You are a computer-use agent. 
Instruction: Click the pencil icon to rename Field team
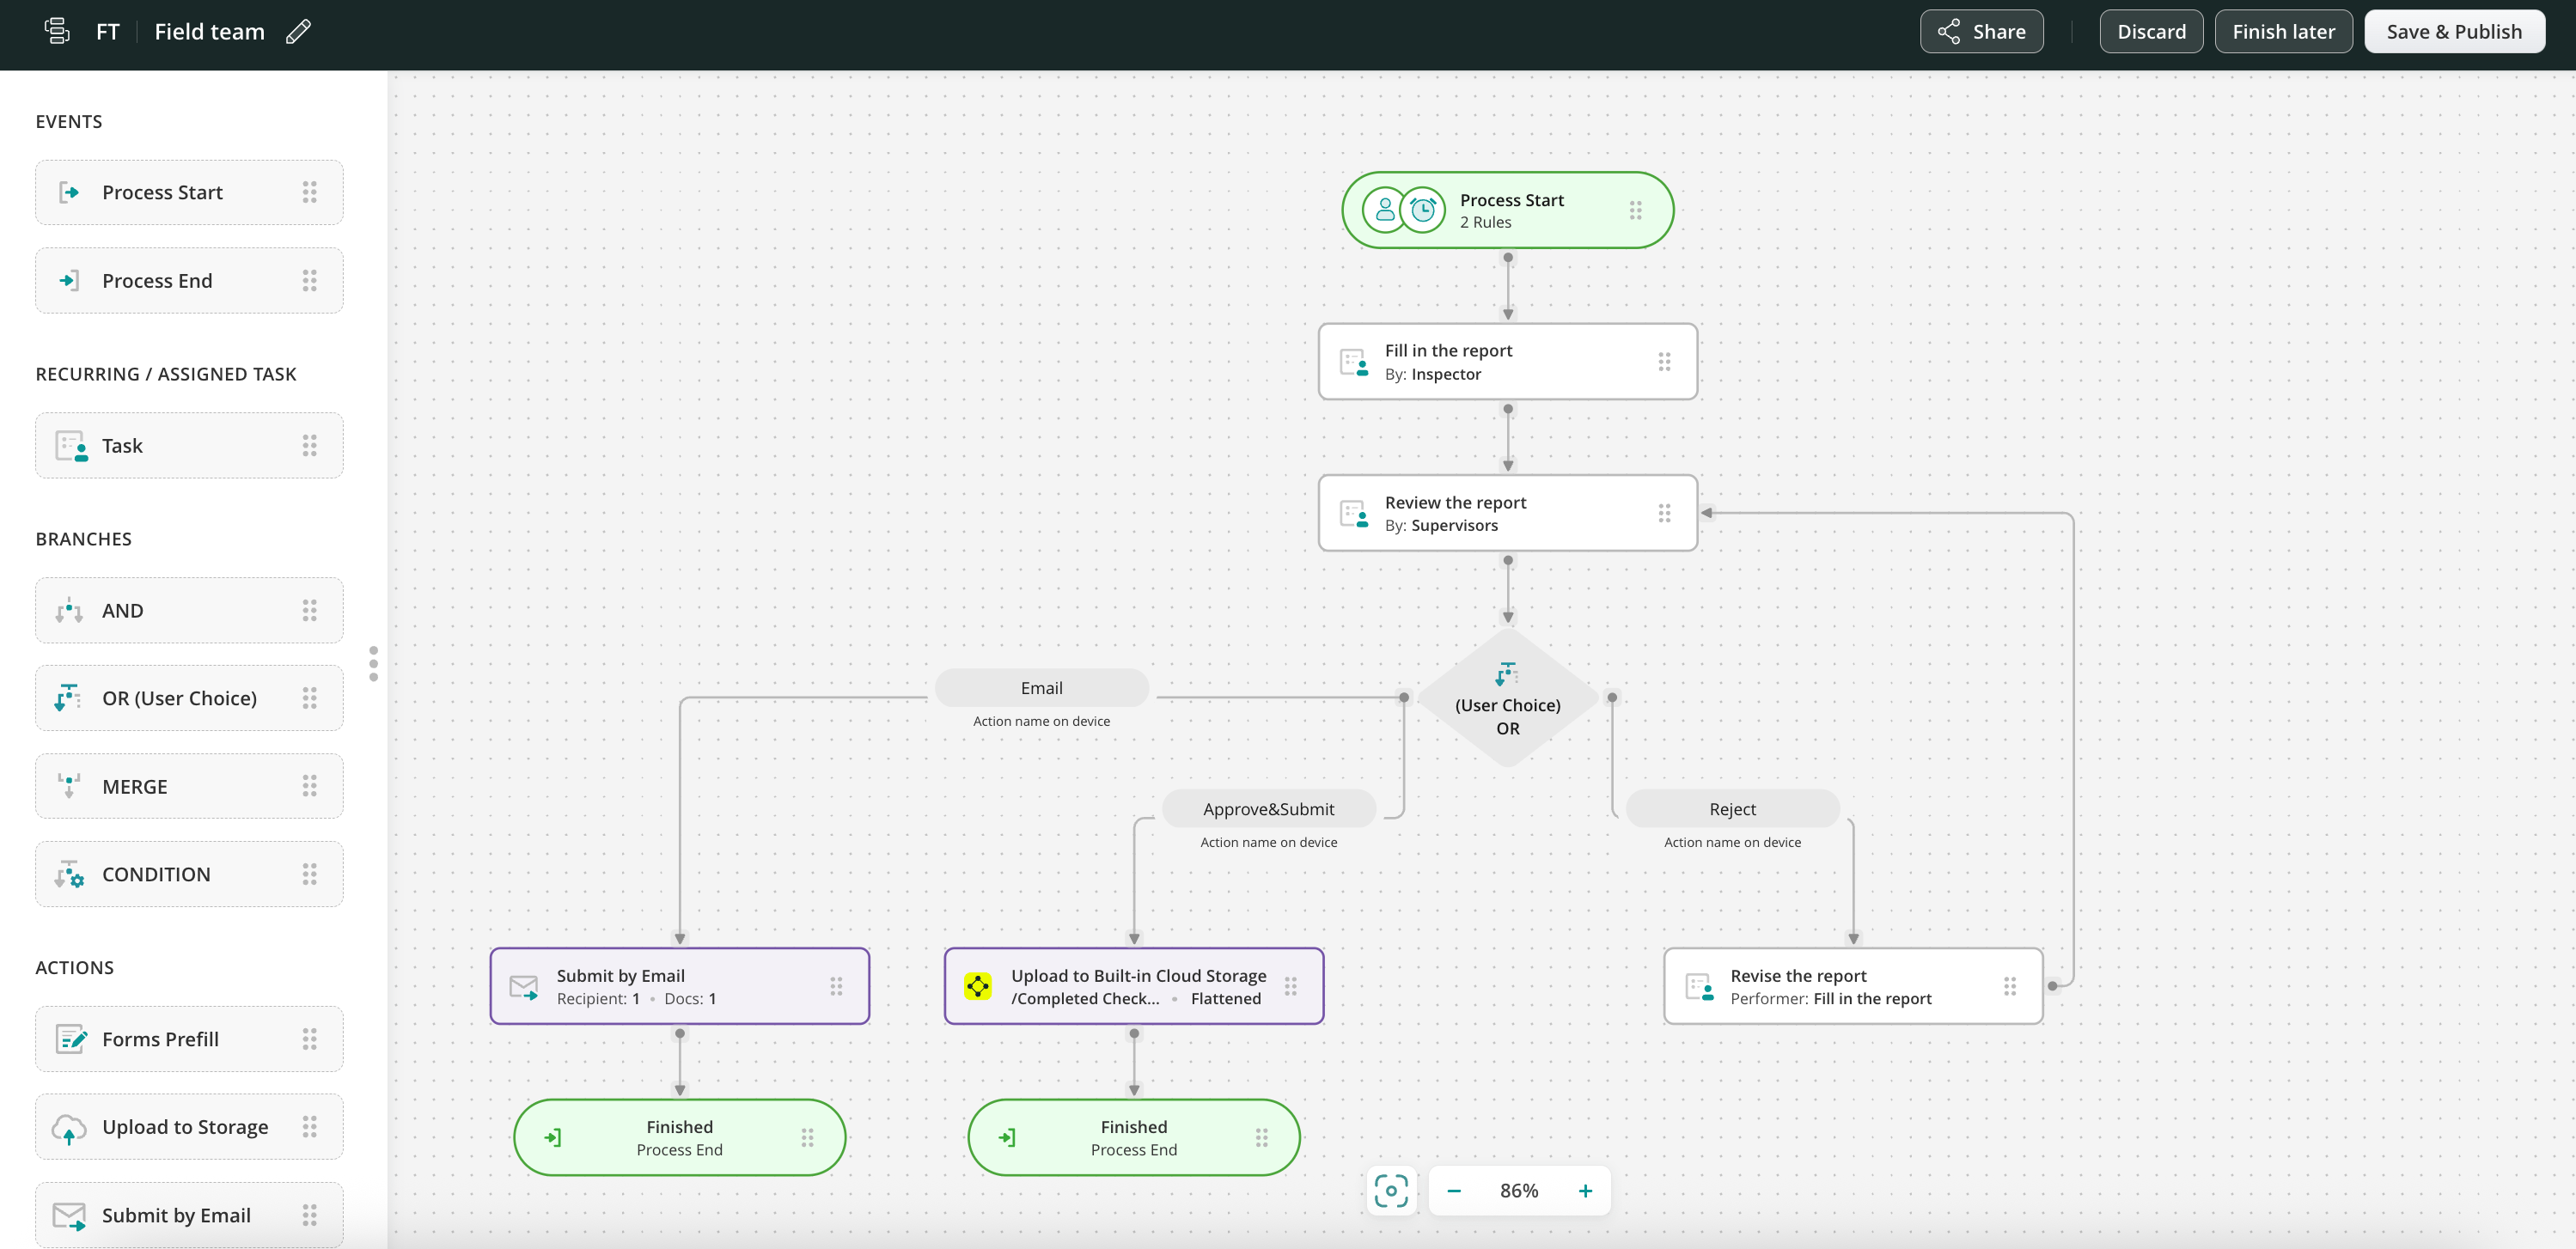[x=298, y=31]
